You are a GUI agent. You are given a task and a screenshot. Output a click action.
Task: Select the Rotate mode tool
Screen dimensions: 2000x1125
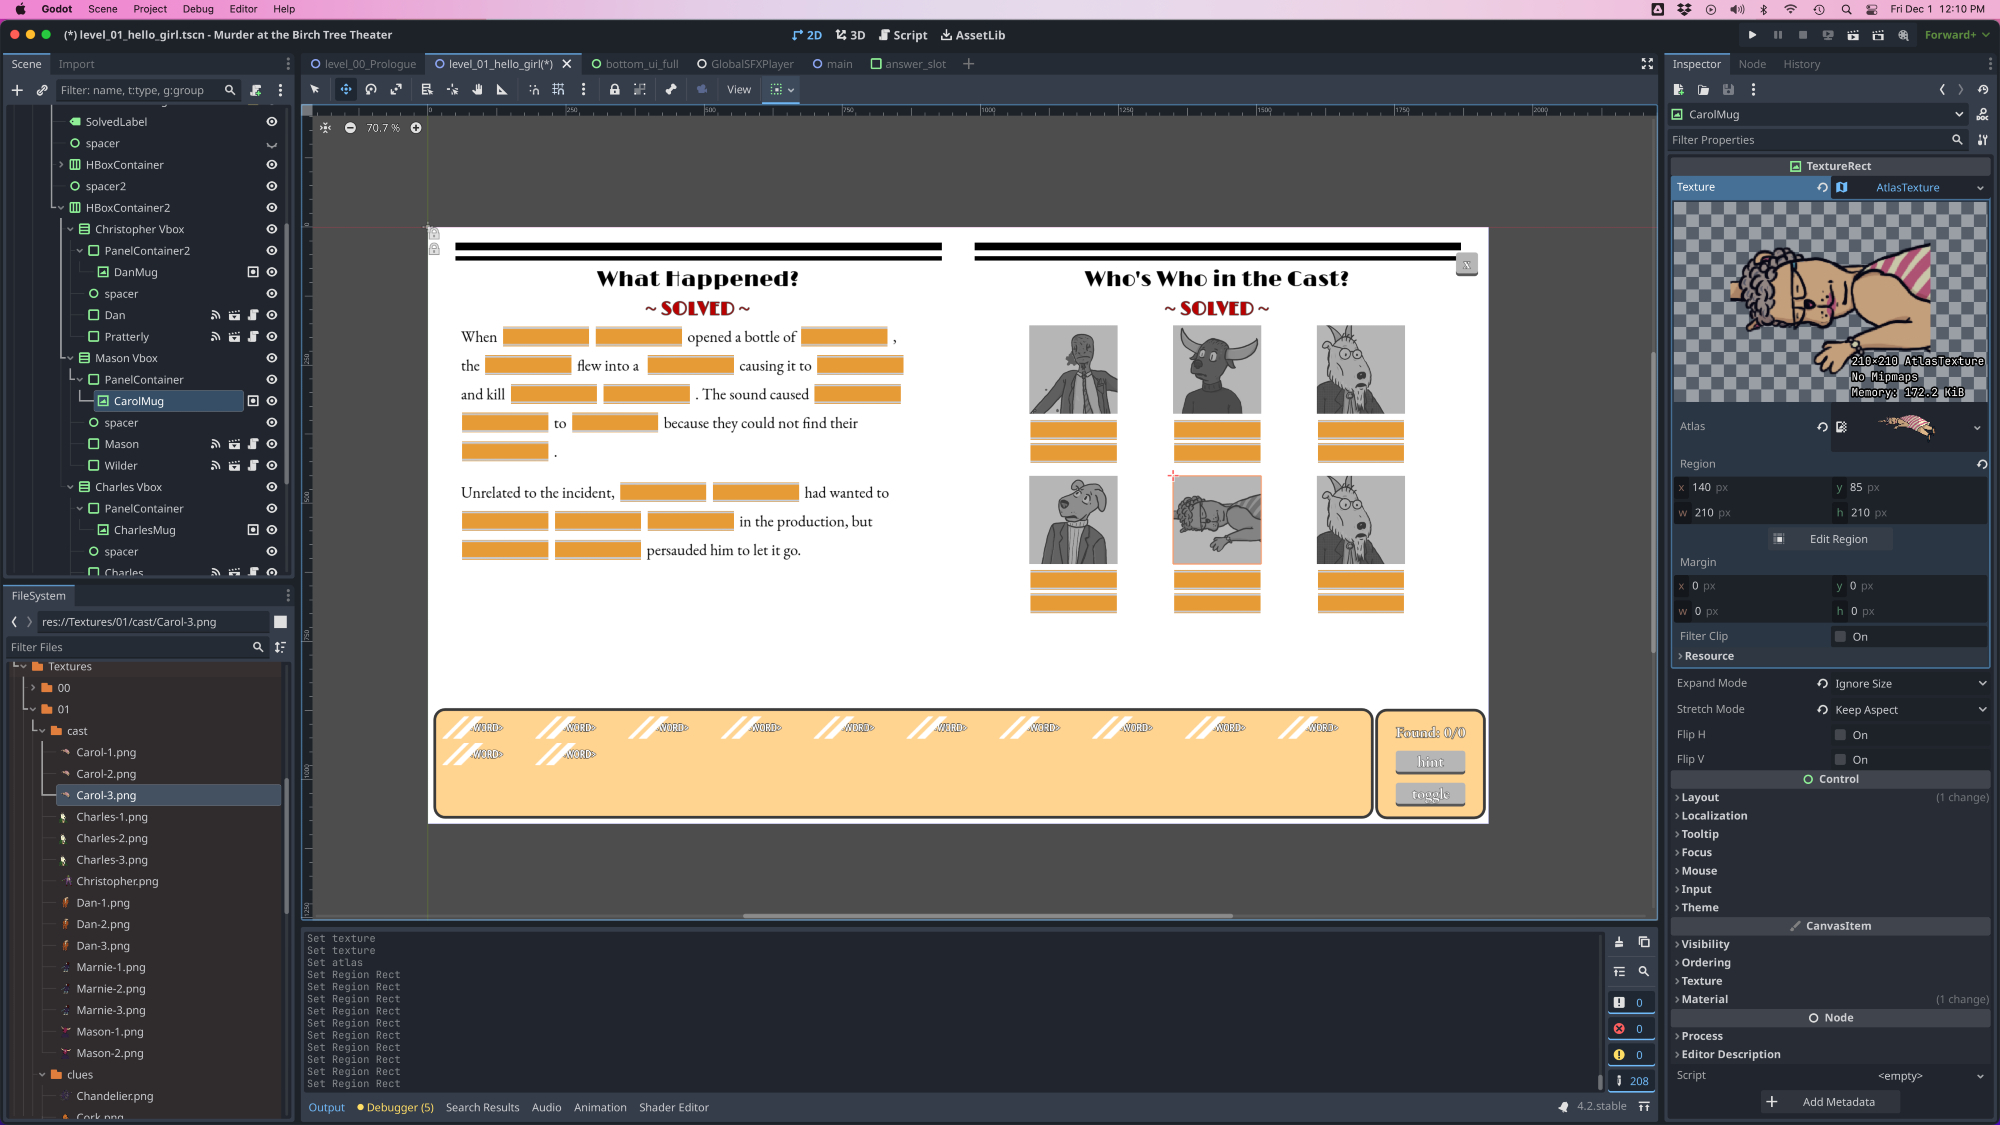click(371, 90)
